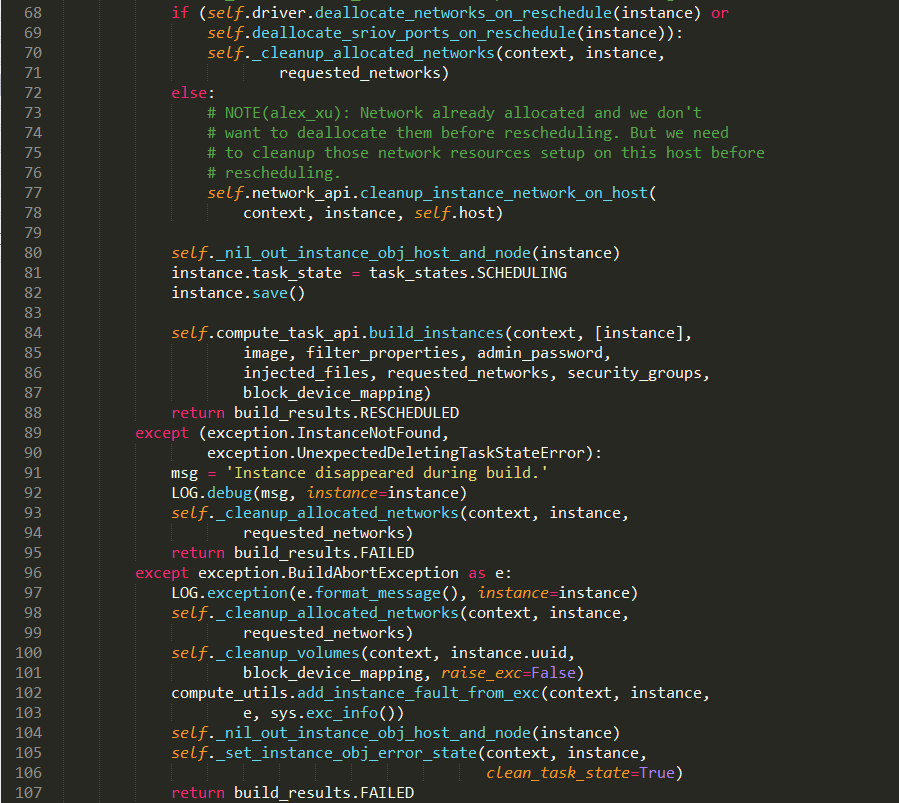Click 'injected_files' on line 86
899x803 pixels.
pos(306,373)
